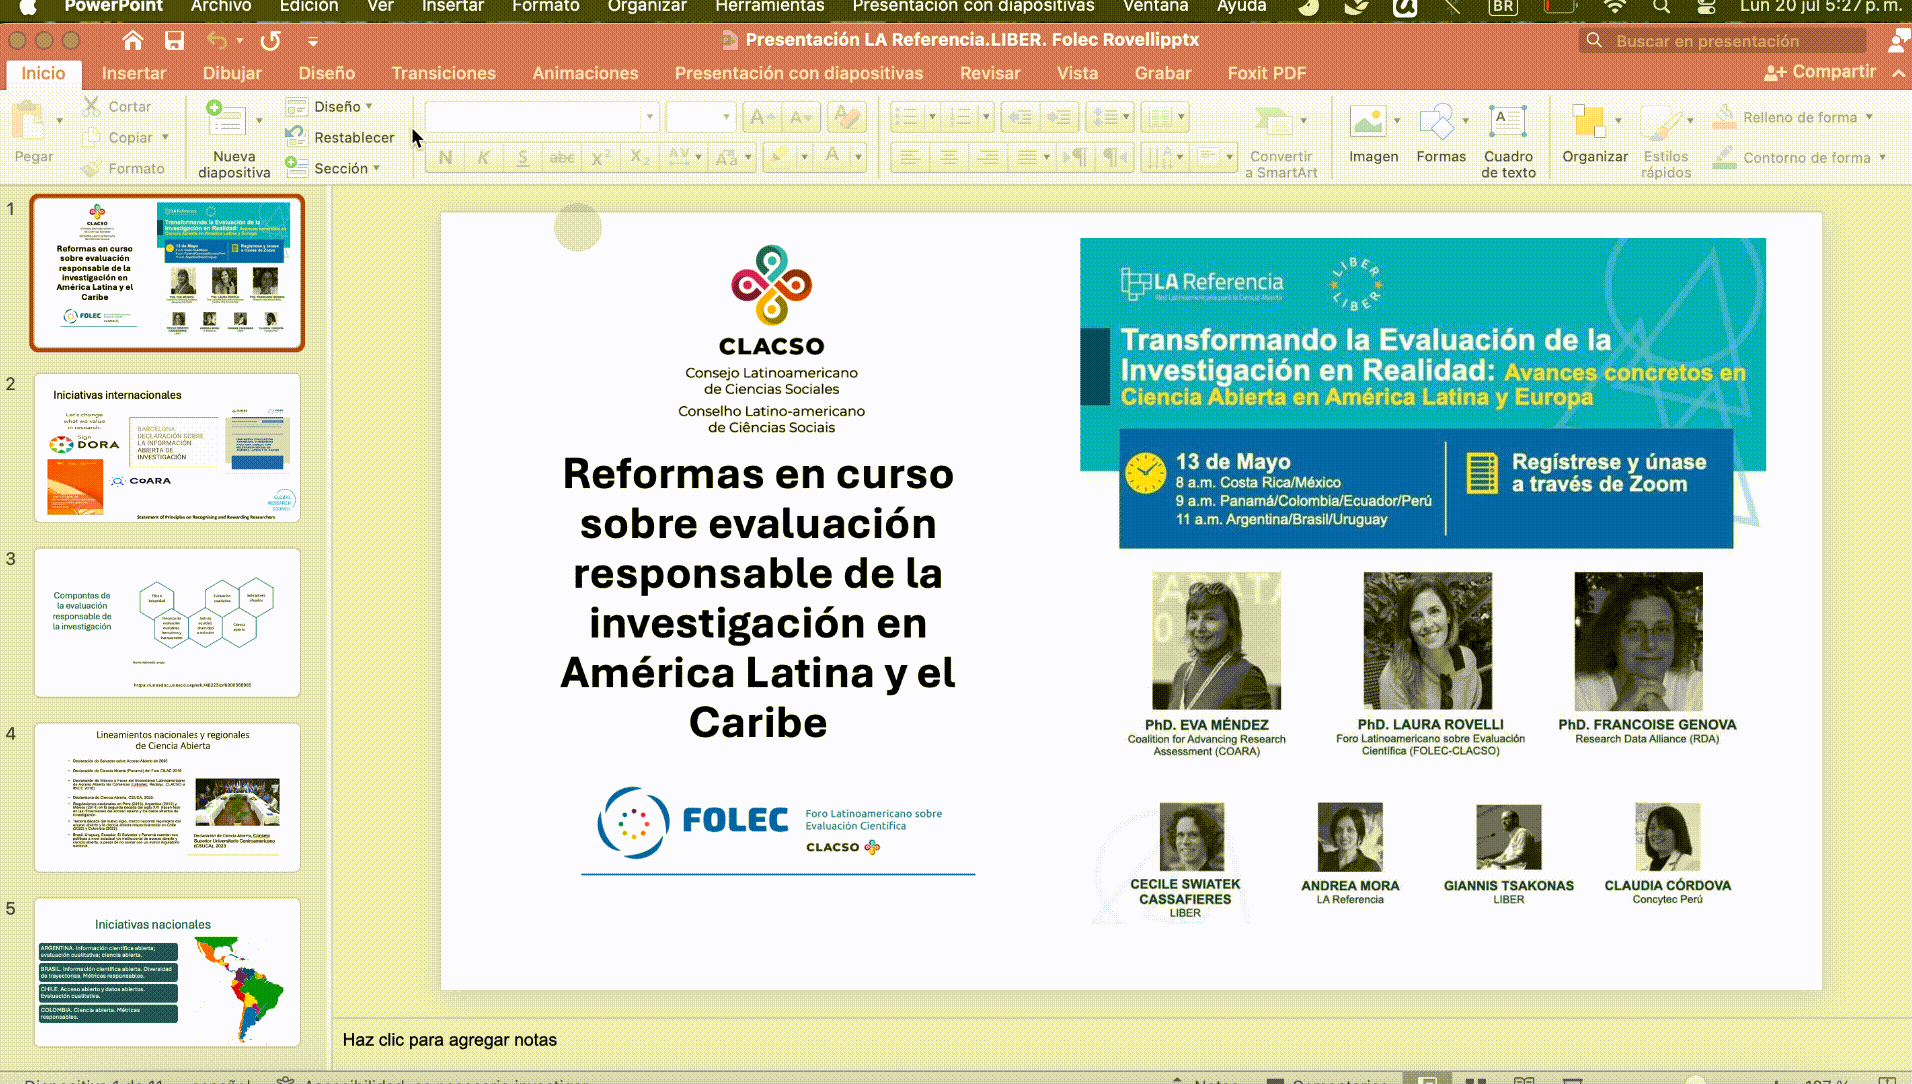Insert a Cuadro de texto
The image size is (1912, 1084).
[x=1508, y=141]
